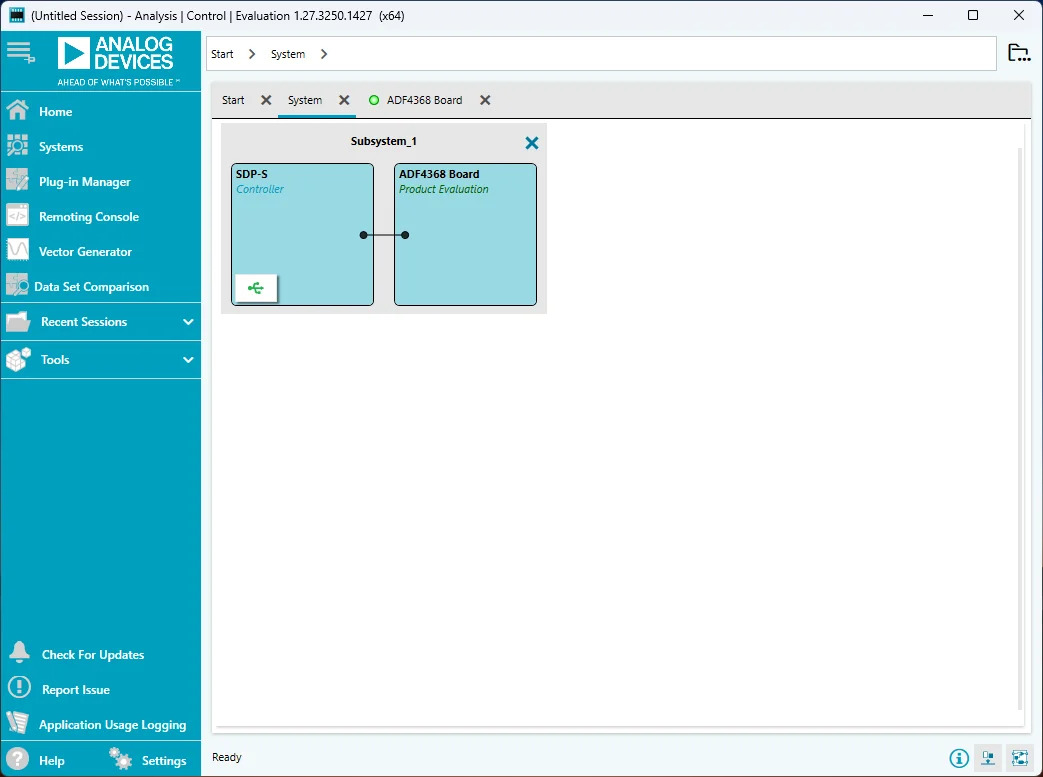Expand chevron after Start breadcrumb

tap(252, 54)
